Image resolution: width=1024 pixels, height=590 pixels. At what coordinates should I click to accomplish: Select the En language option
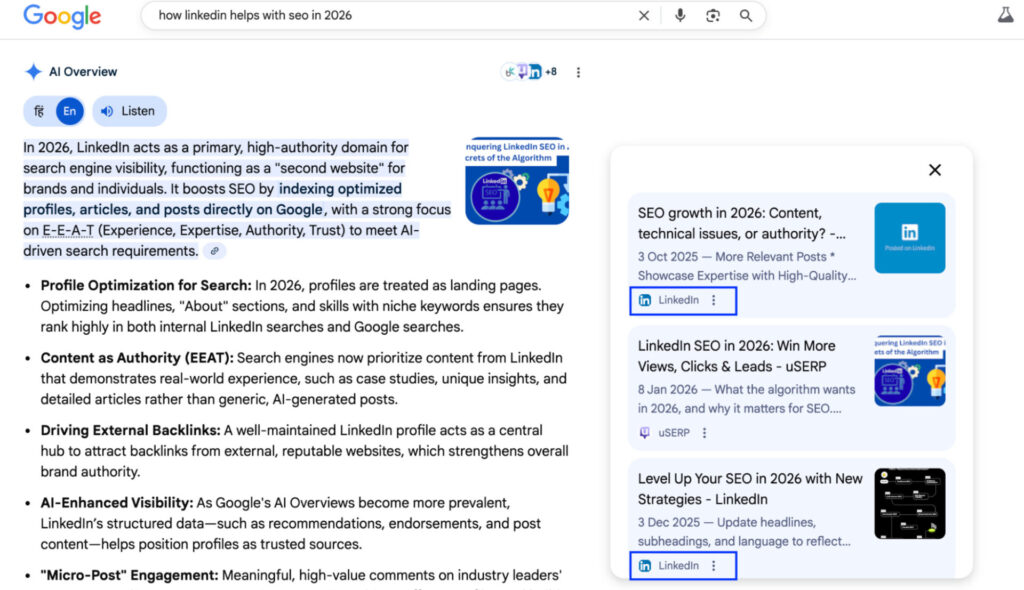68,111
